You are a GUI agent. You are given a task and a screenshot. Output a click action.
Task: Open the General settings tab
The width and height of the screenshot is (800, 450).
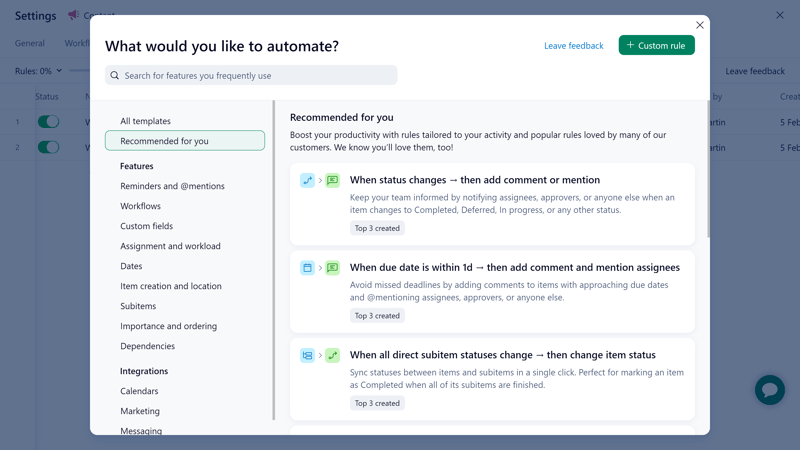[x=30, y=43]
